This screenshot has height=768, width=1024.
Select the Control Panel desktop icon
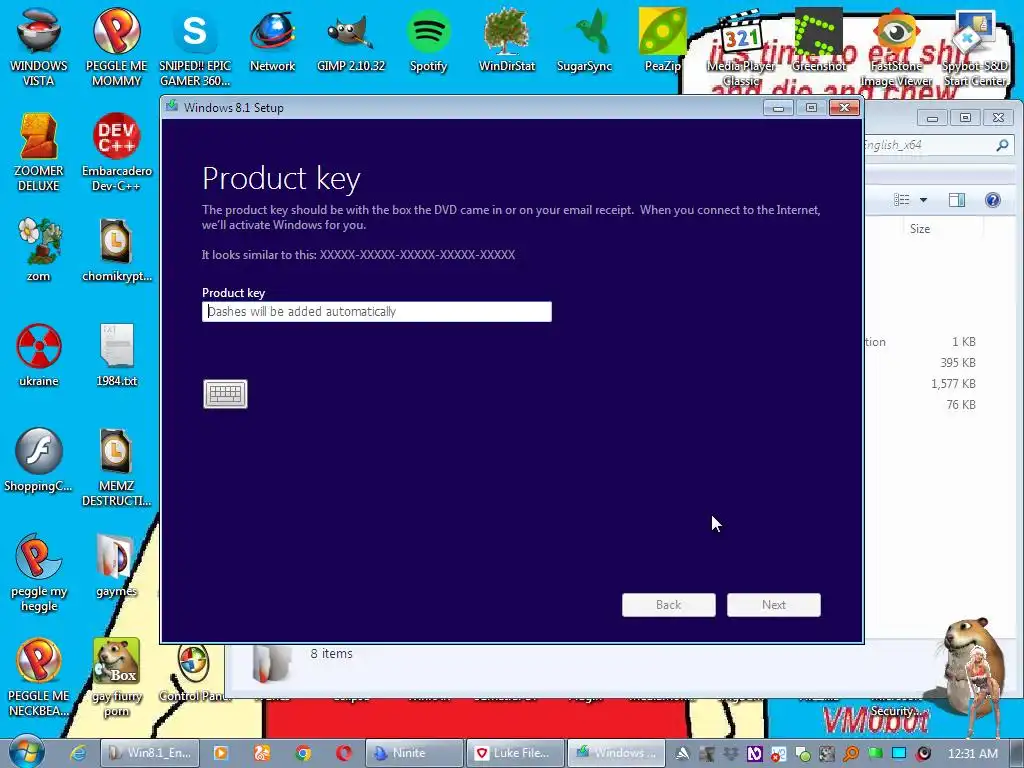click(194, 673)
